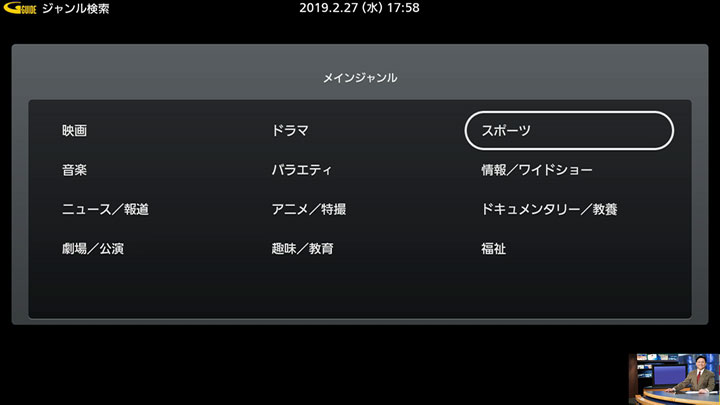Click the メインジャンル panel heading

tap(360, 78)
